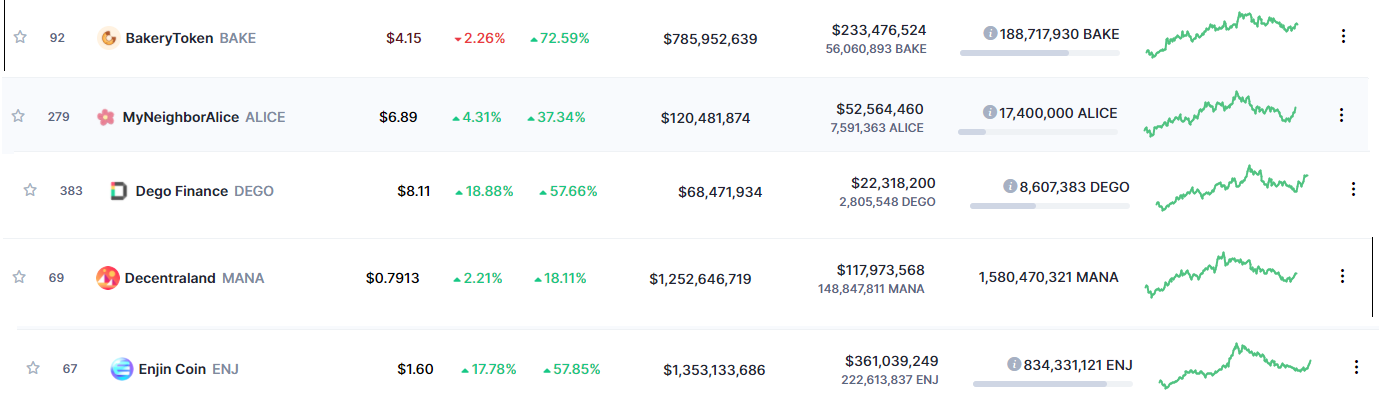This screenshot has height=414, width=1379.
Task: Click Dego Finance 24h volume $22,318,200
Action: 893,183
